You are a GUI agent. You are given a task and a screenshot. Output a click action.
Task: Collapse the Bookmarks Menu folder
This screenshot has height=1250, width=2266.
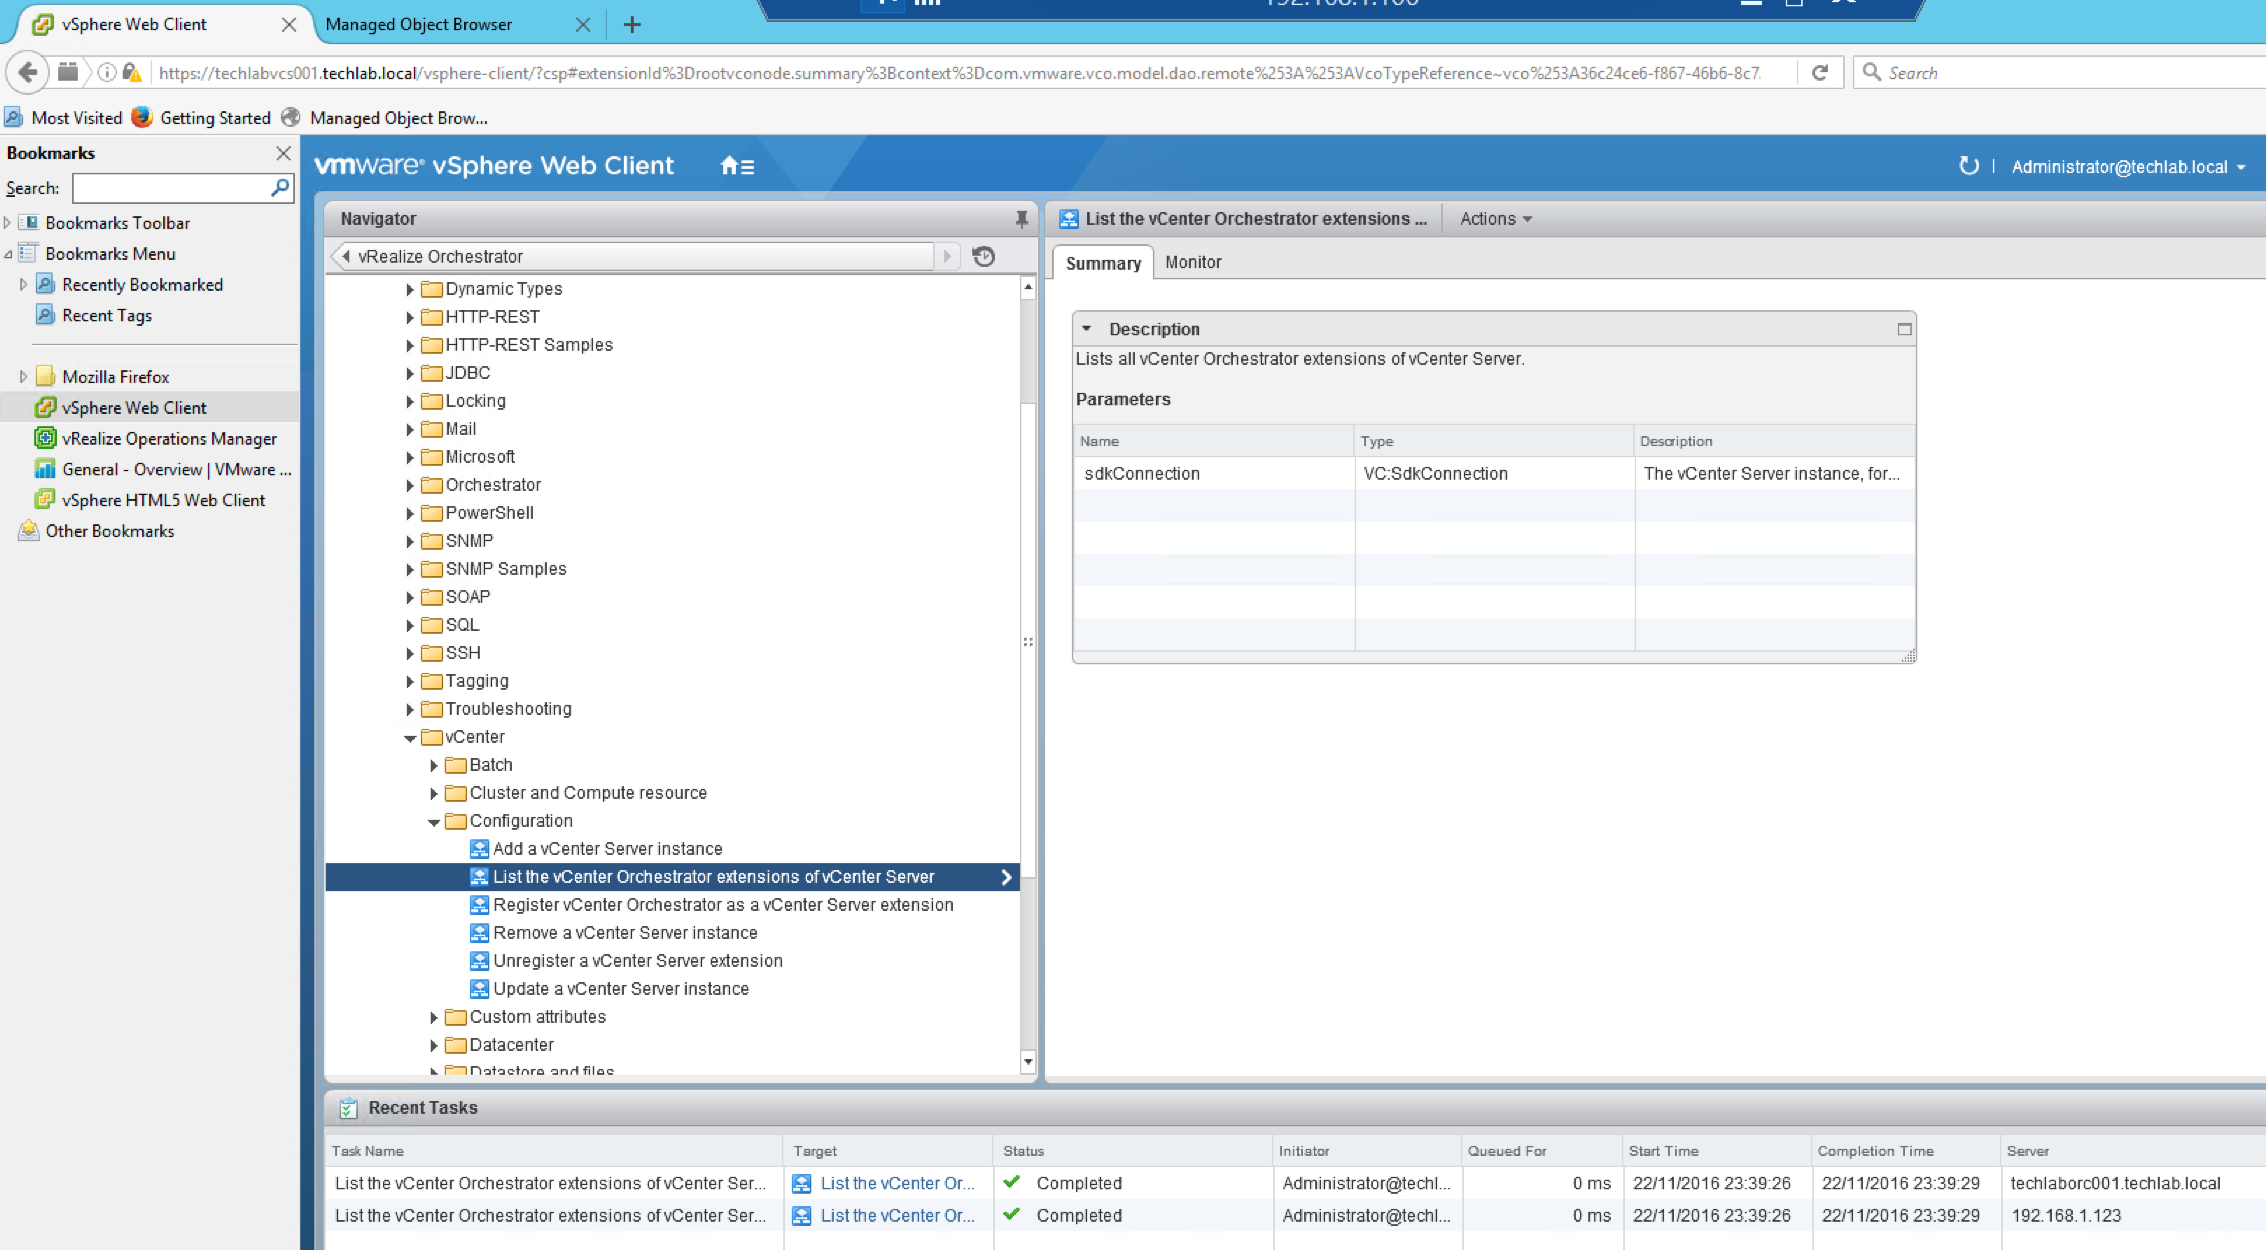coord(8,254)
